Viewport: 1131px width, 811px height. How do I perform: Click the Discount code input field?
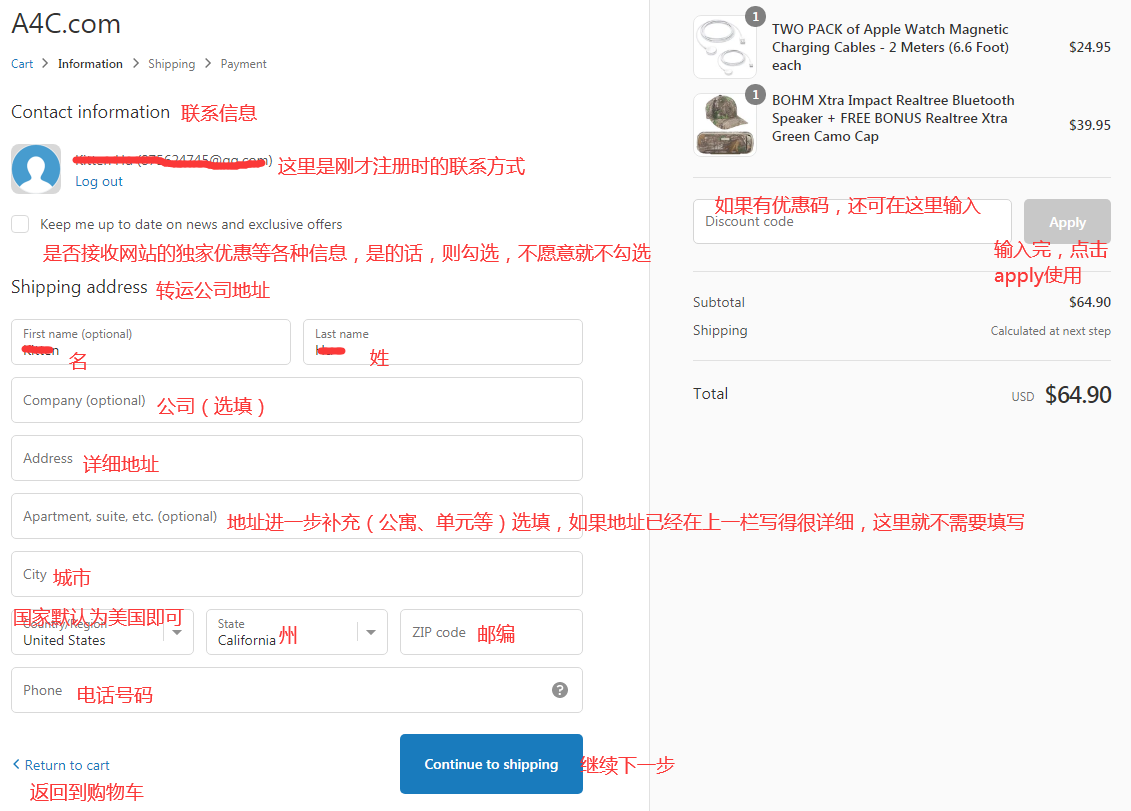point(850,221)
